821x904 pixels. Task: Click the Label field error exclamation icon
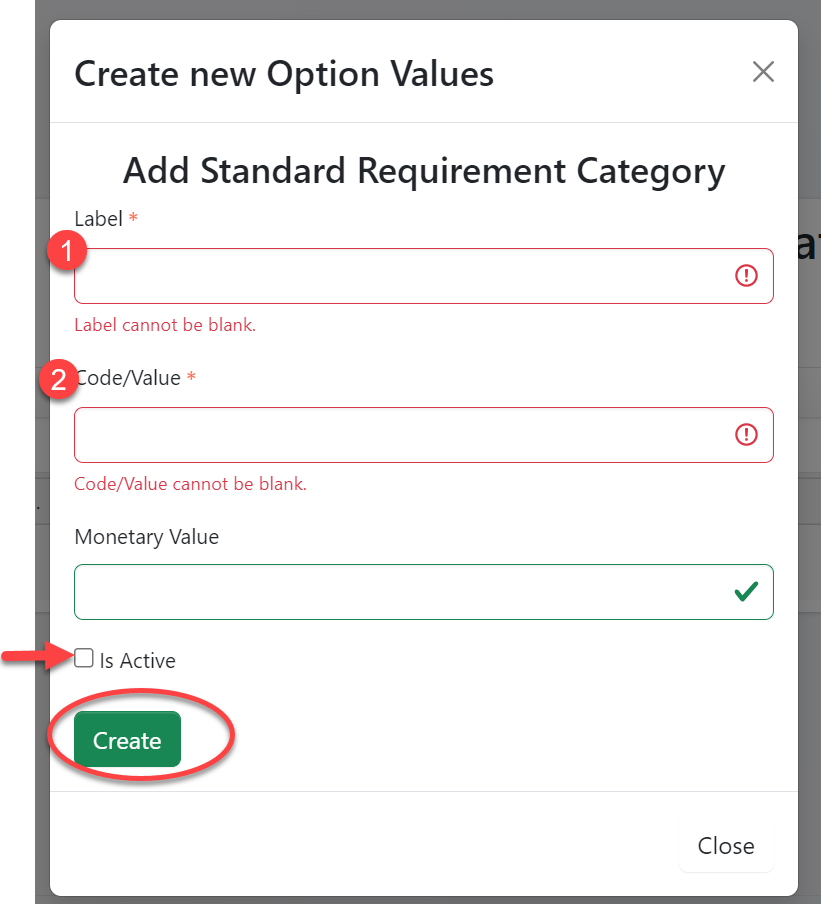(x=746, y=276)
